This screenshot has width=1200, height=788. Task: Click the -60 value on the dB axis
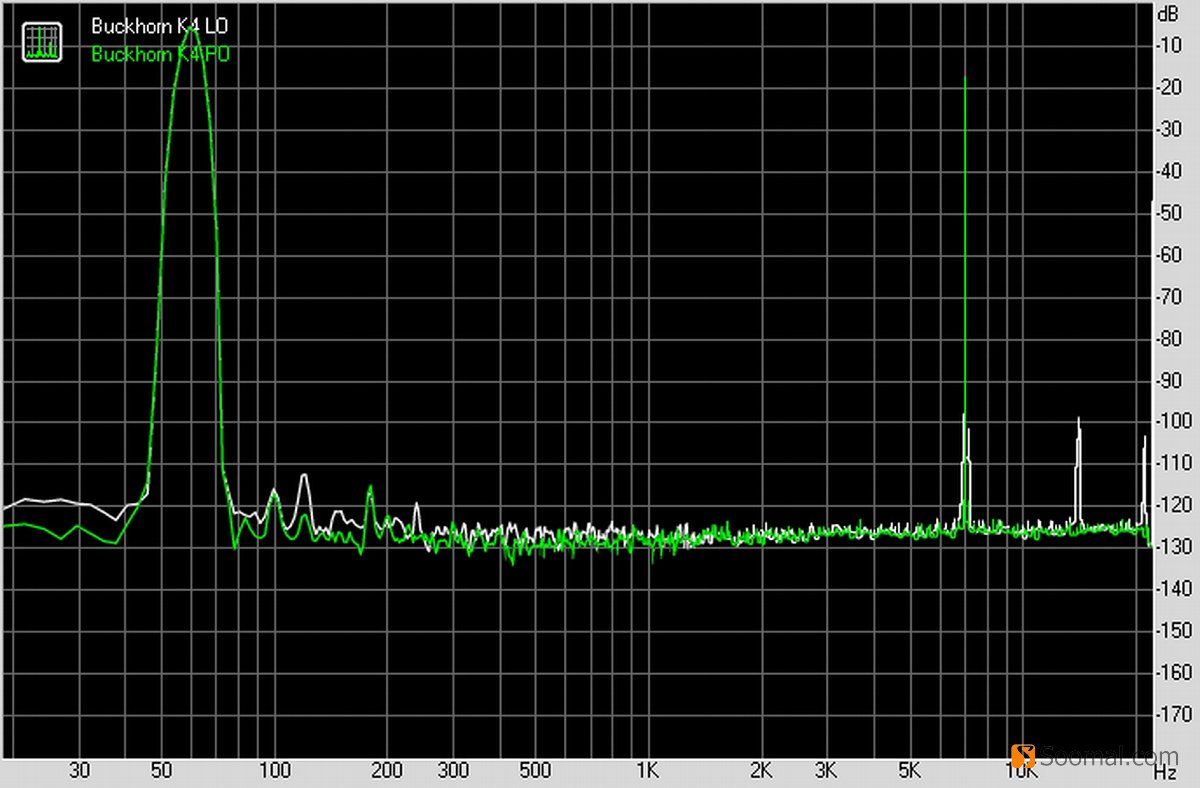[1168, 254]
